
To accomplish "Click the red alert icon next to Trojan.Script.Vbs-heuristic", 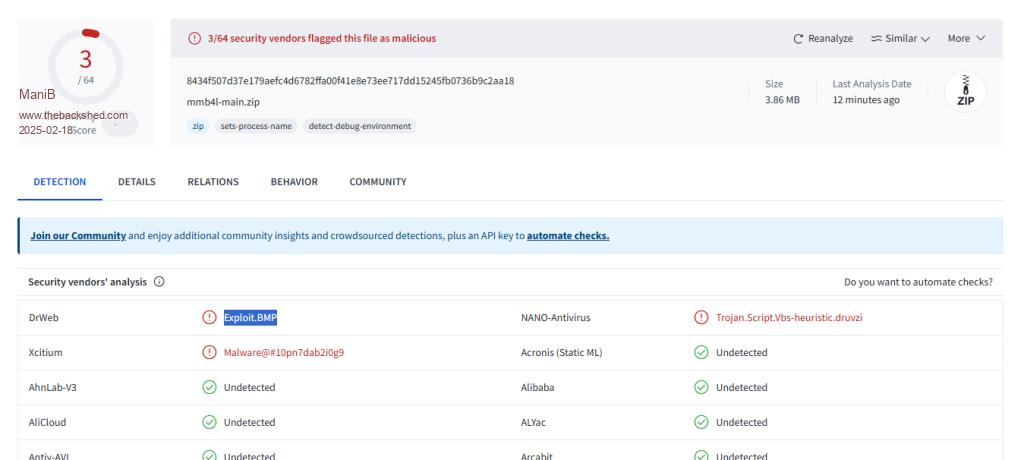I will pos(701,318).
